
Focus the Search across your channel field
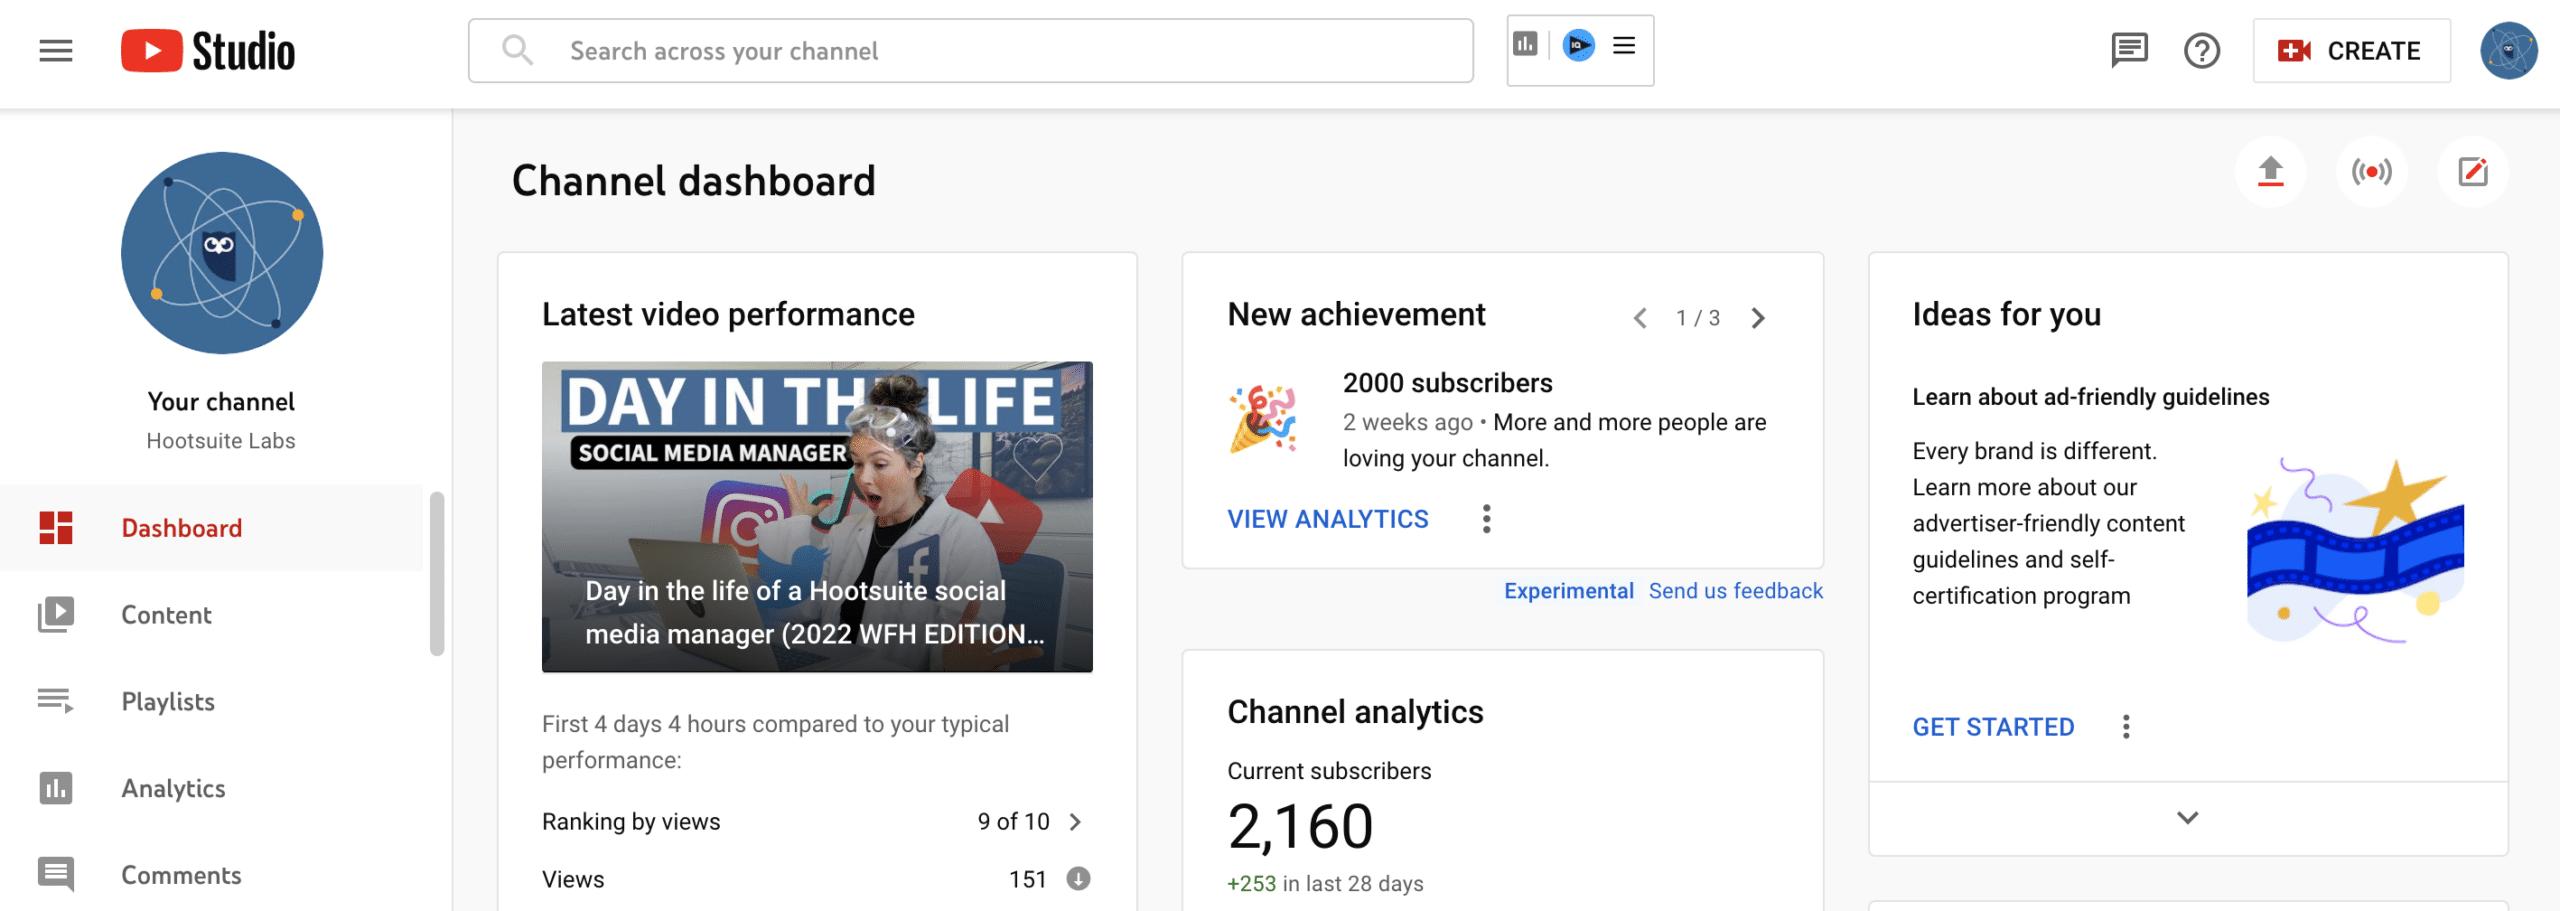point(970,50)
